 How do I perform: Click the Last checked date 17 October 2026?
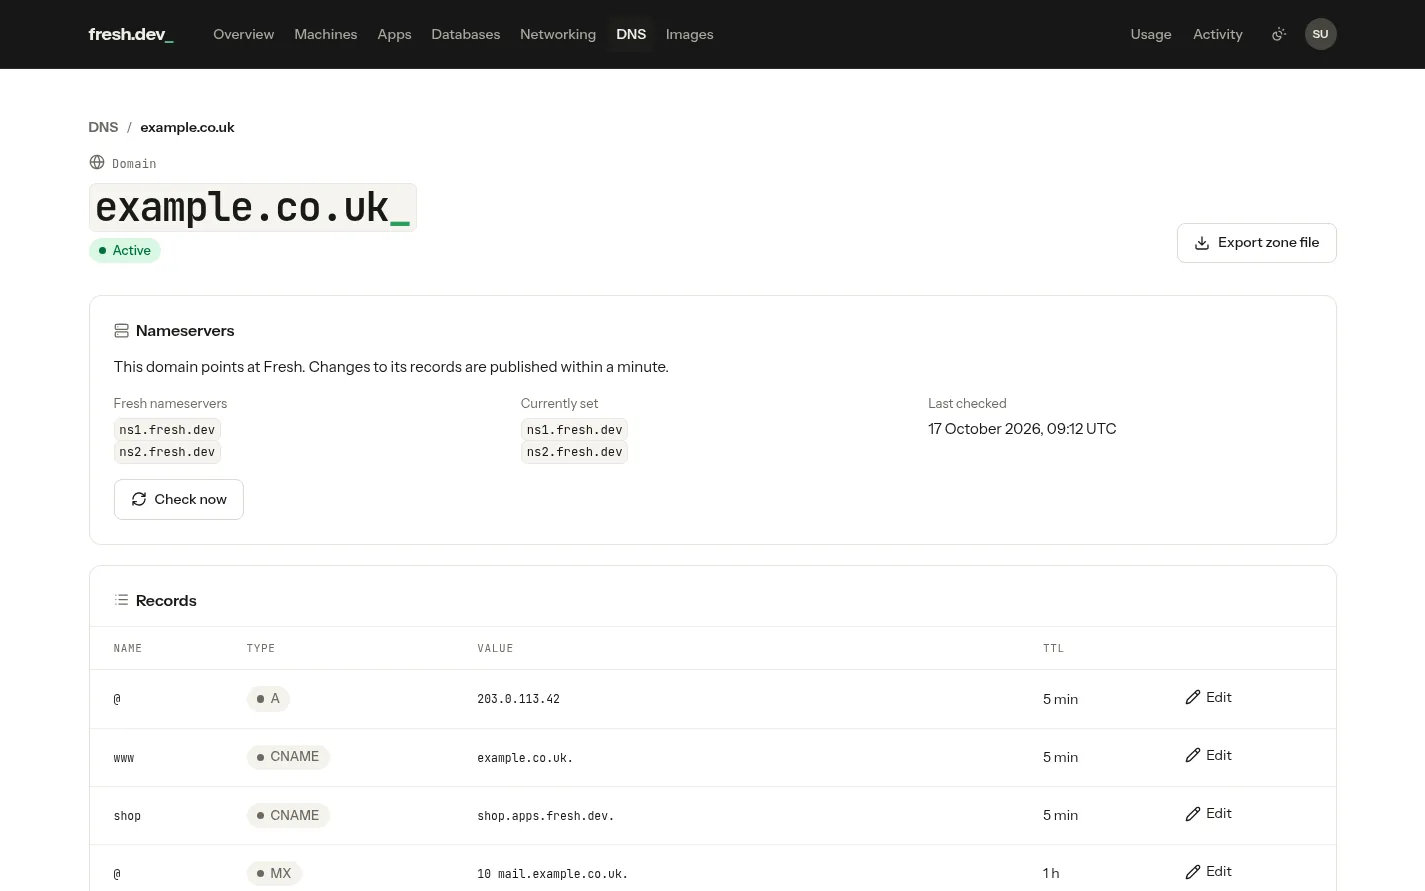(1022, 428)
